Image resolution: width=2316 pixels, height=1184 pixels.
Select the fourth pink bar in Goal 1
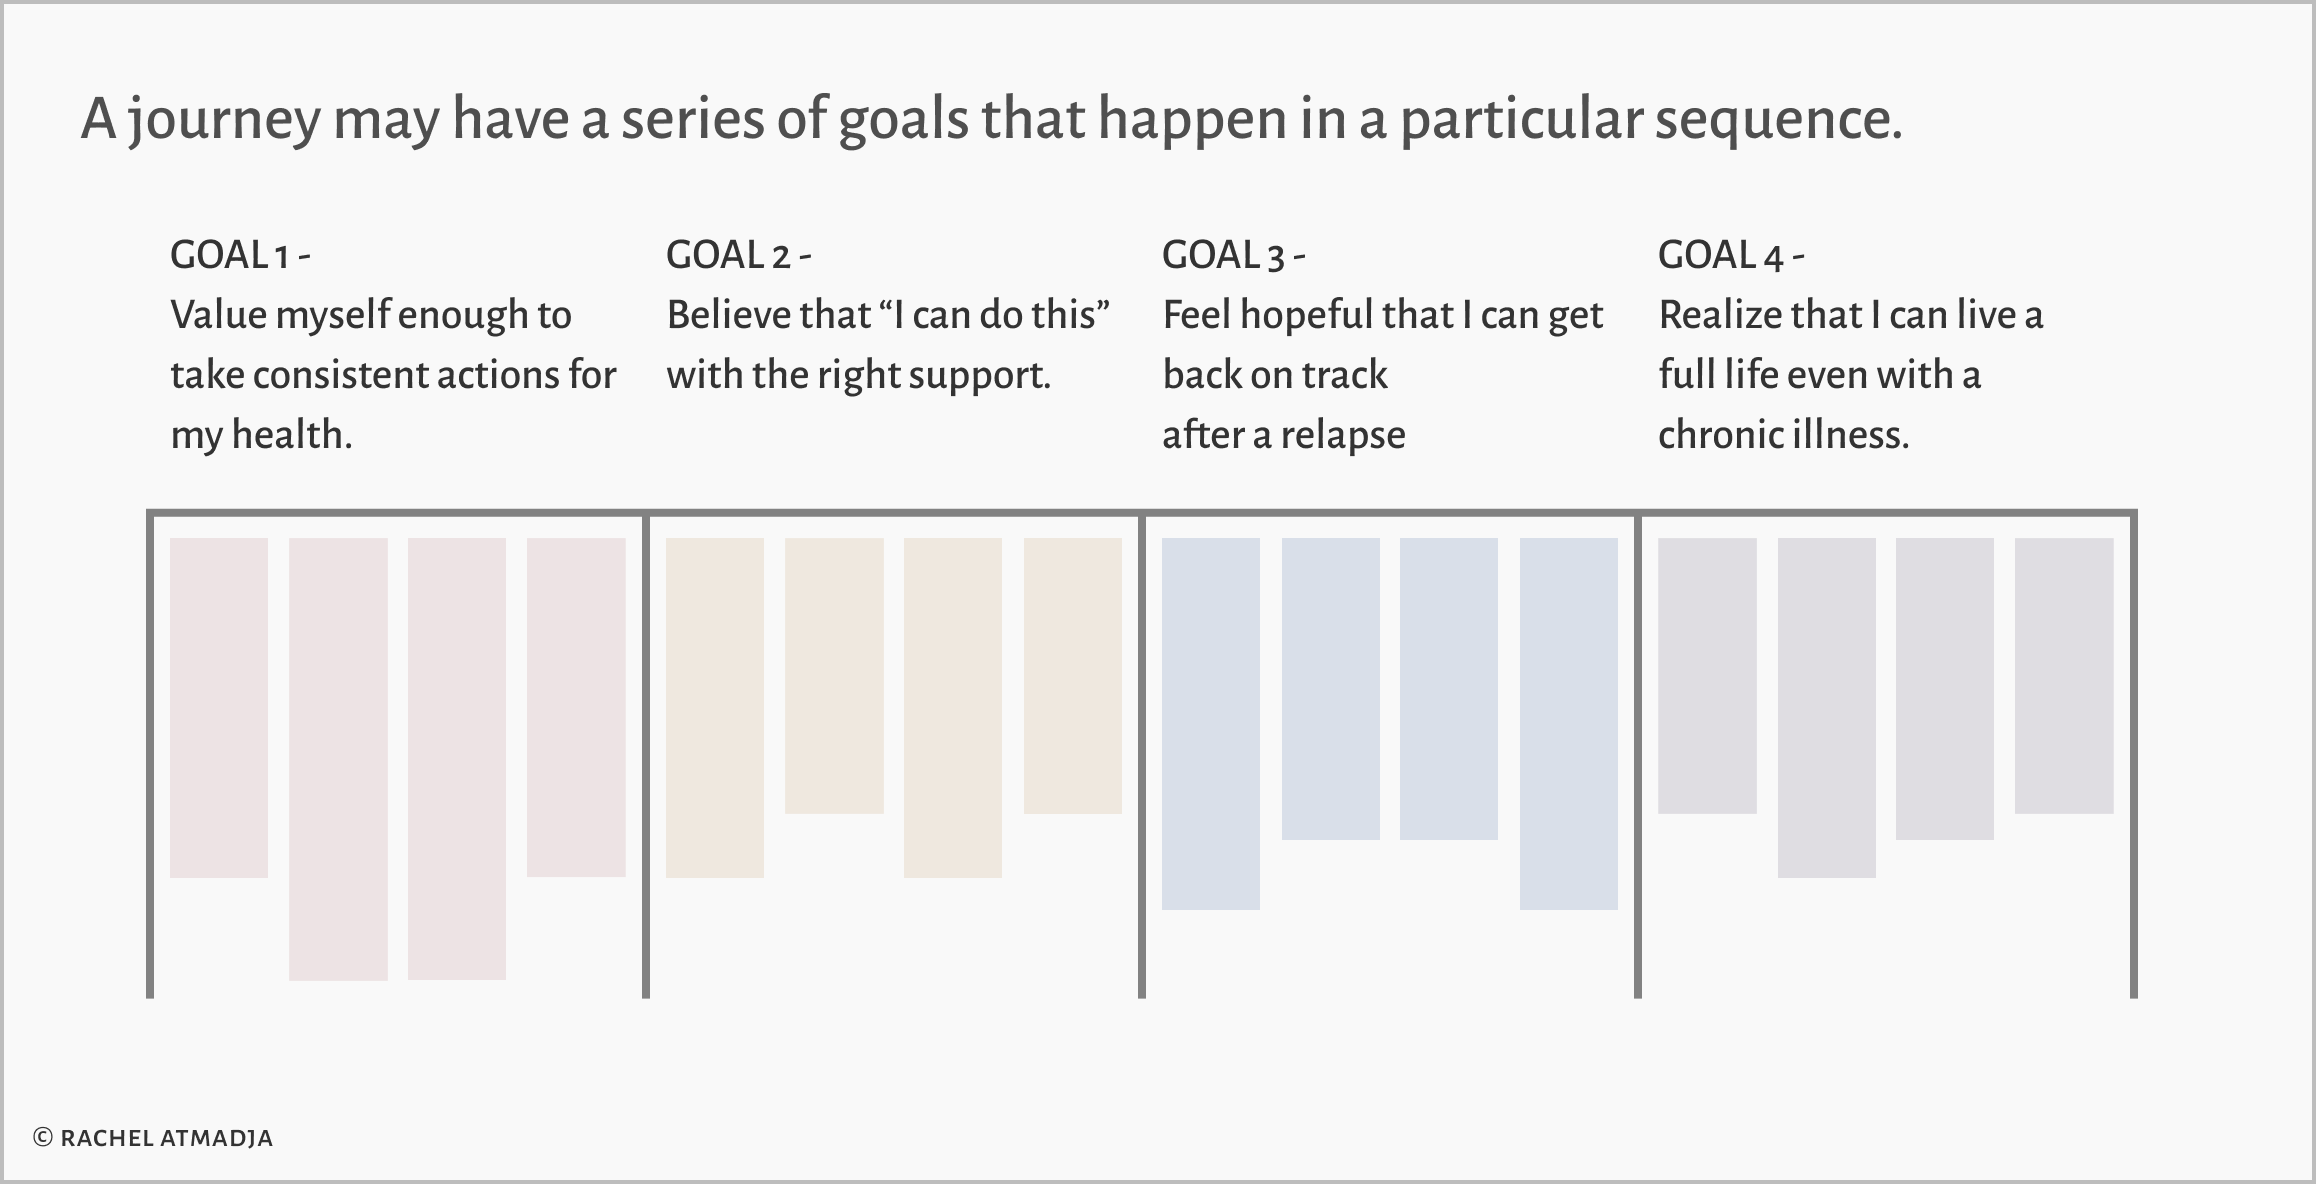click(576, 708)
